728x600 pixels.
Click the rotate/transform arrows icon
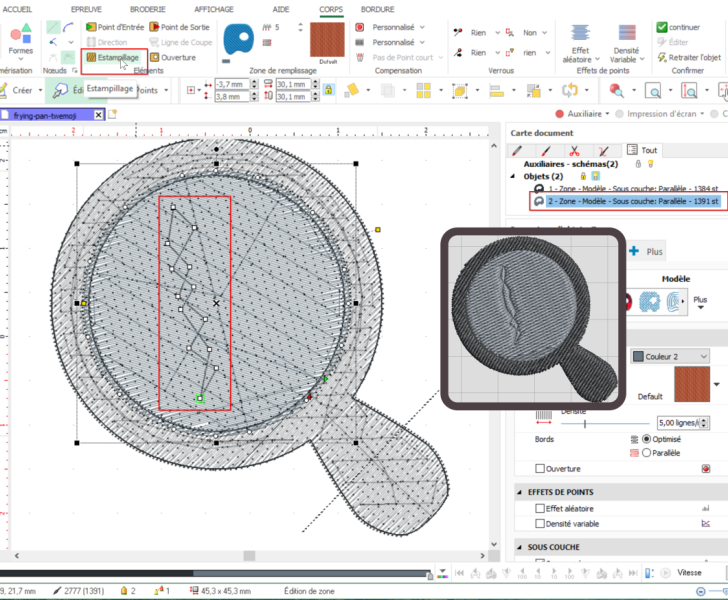click(570, 90)
